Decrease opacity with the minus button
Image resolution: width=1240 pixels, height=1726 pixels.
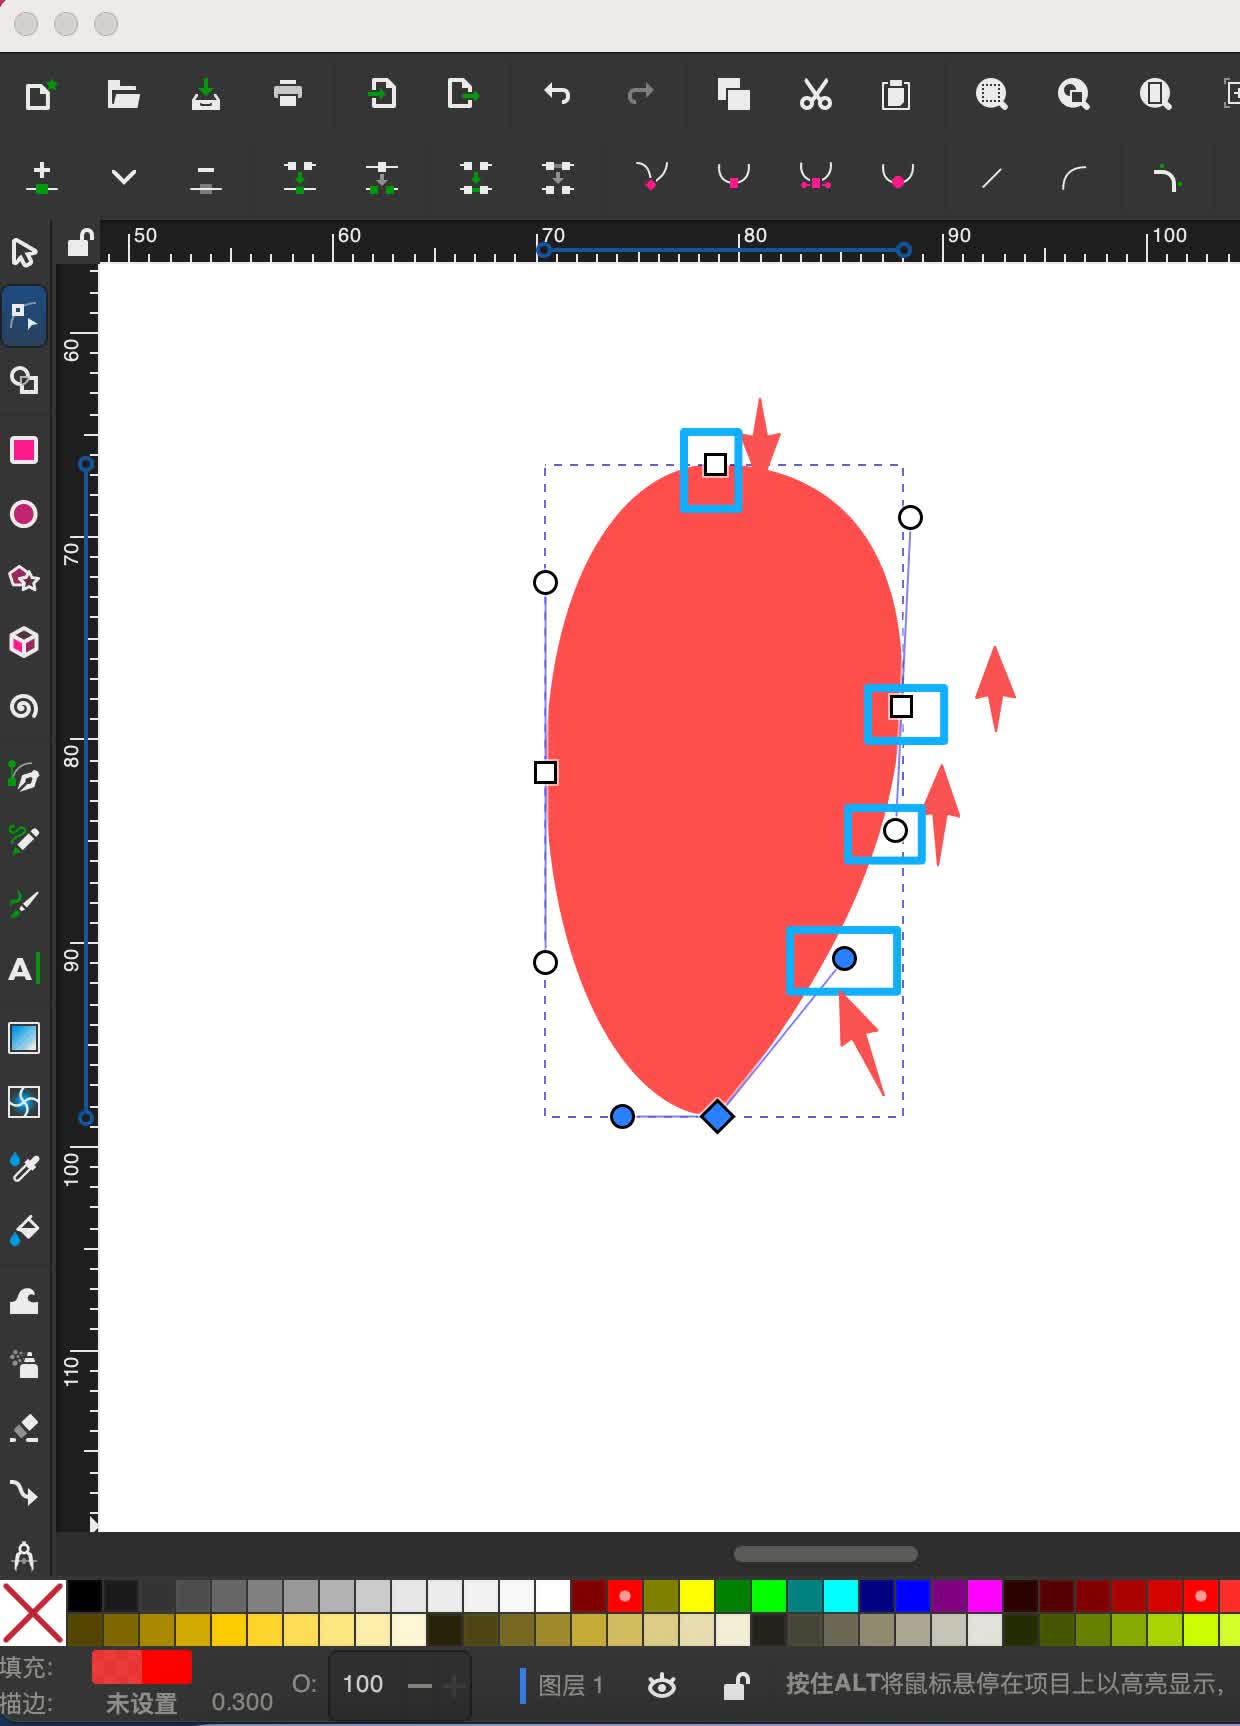420,1686
